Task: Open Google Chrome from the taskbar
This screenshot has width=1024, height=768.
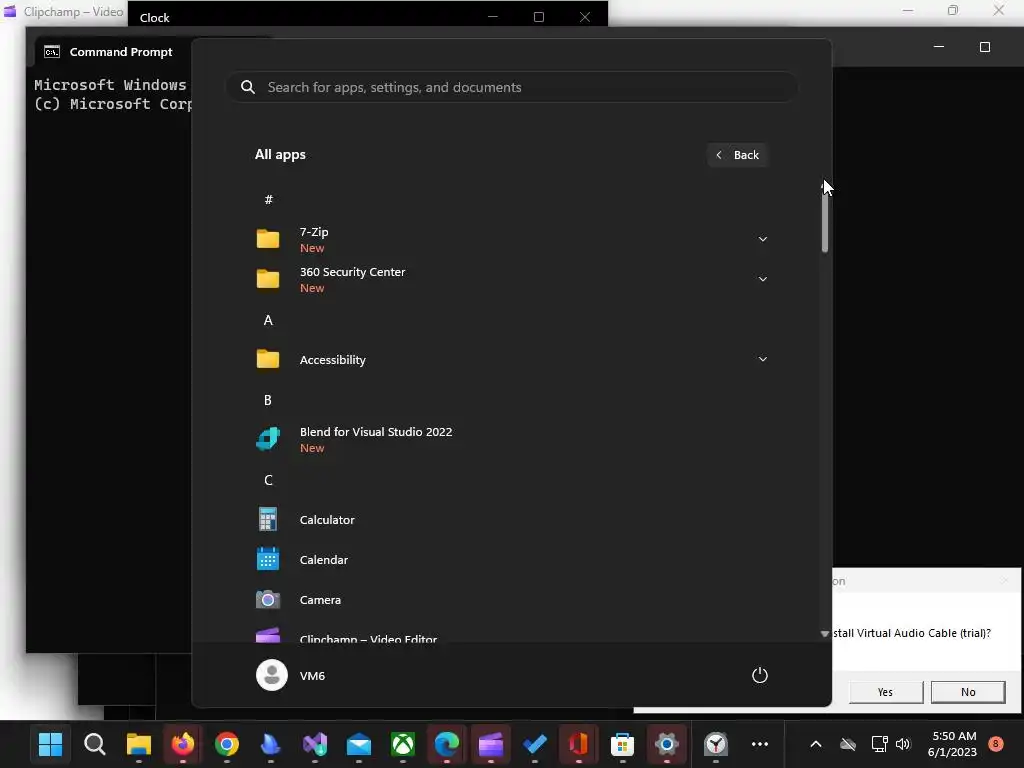Action: 227,744
